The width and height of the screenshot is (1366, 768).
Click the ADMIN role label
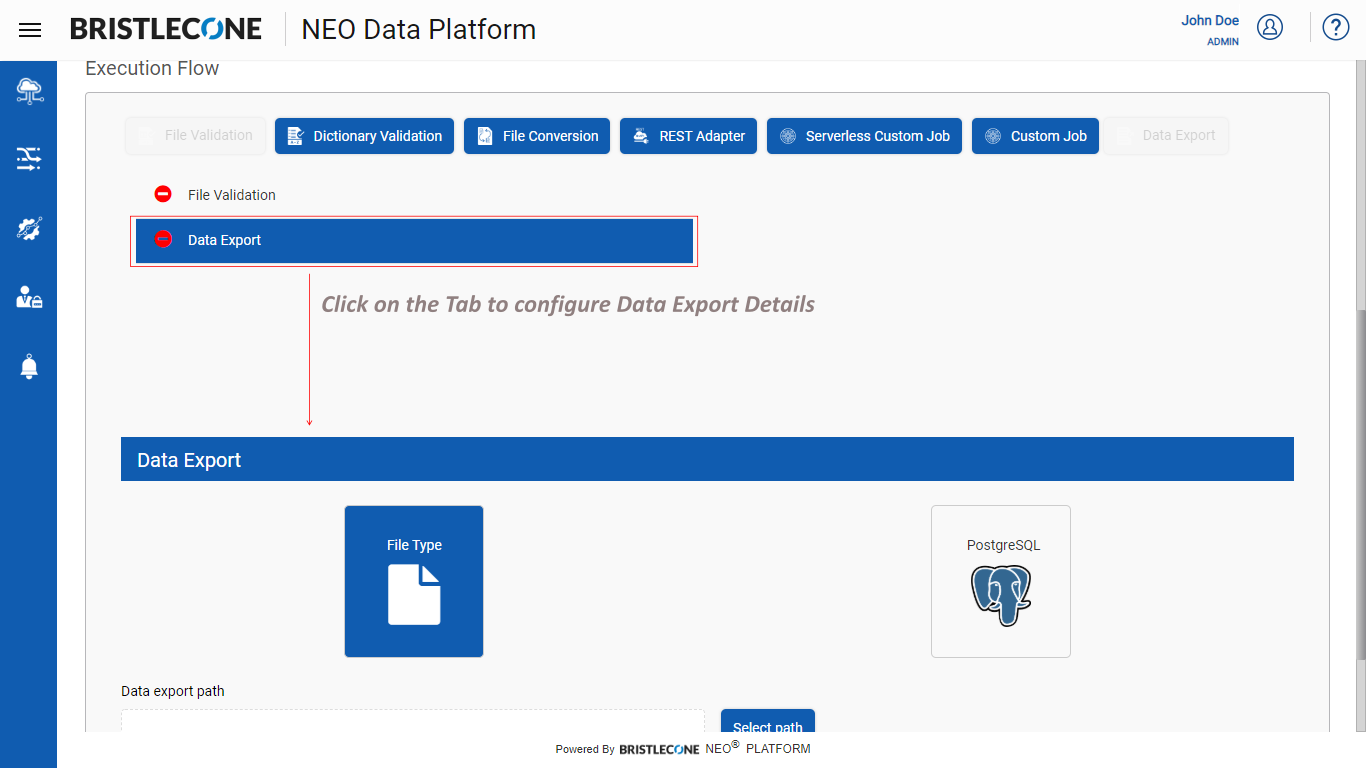[1223, 42]
